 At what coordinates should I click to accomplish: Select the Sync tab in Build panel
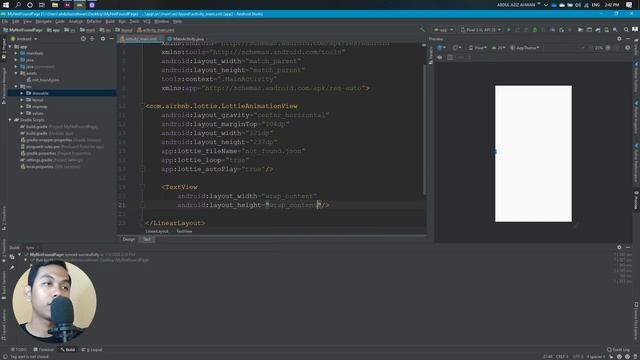click(x=30, y=247)
